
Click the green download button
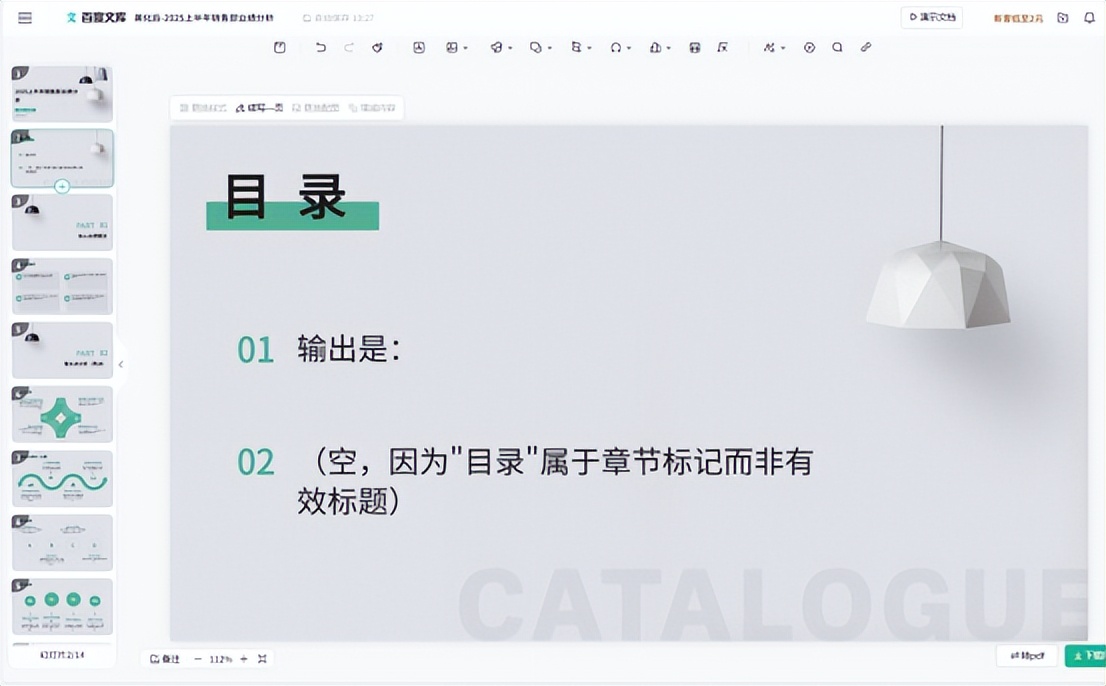1085,656
